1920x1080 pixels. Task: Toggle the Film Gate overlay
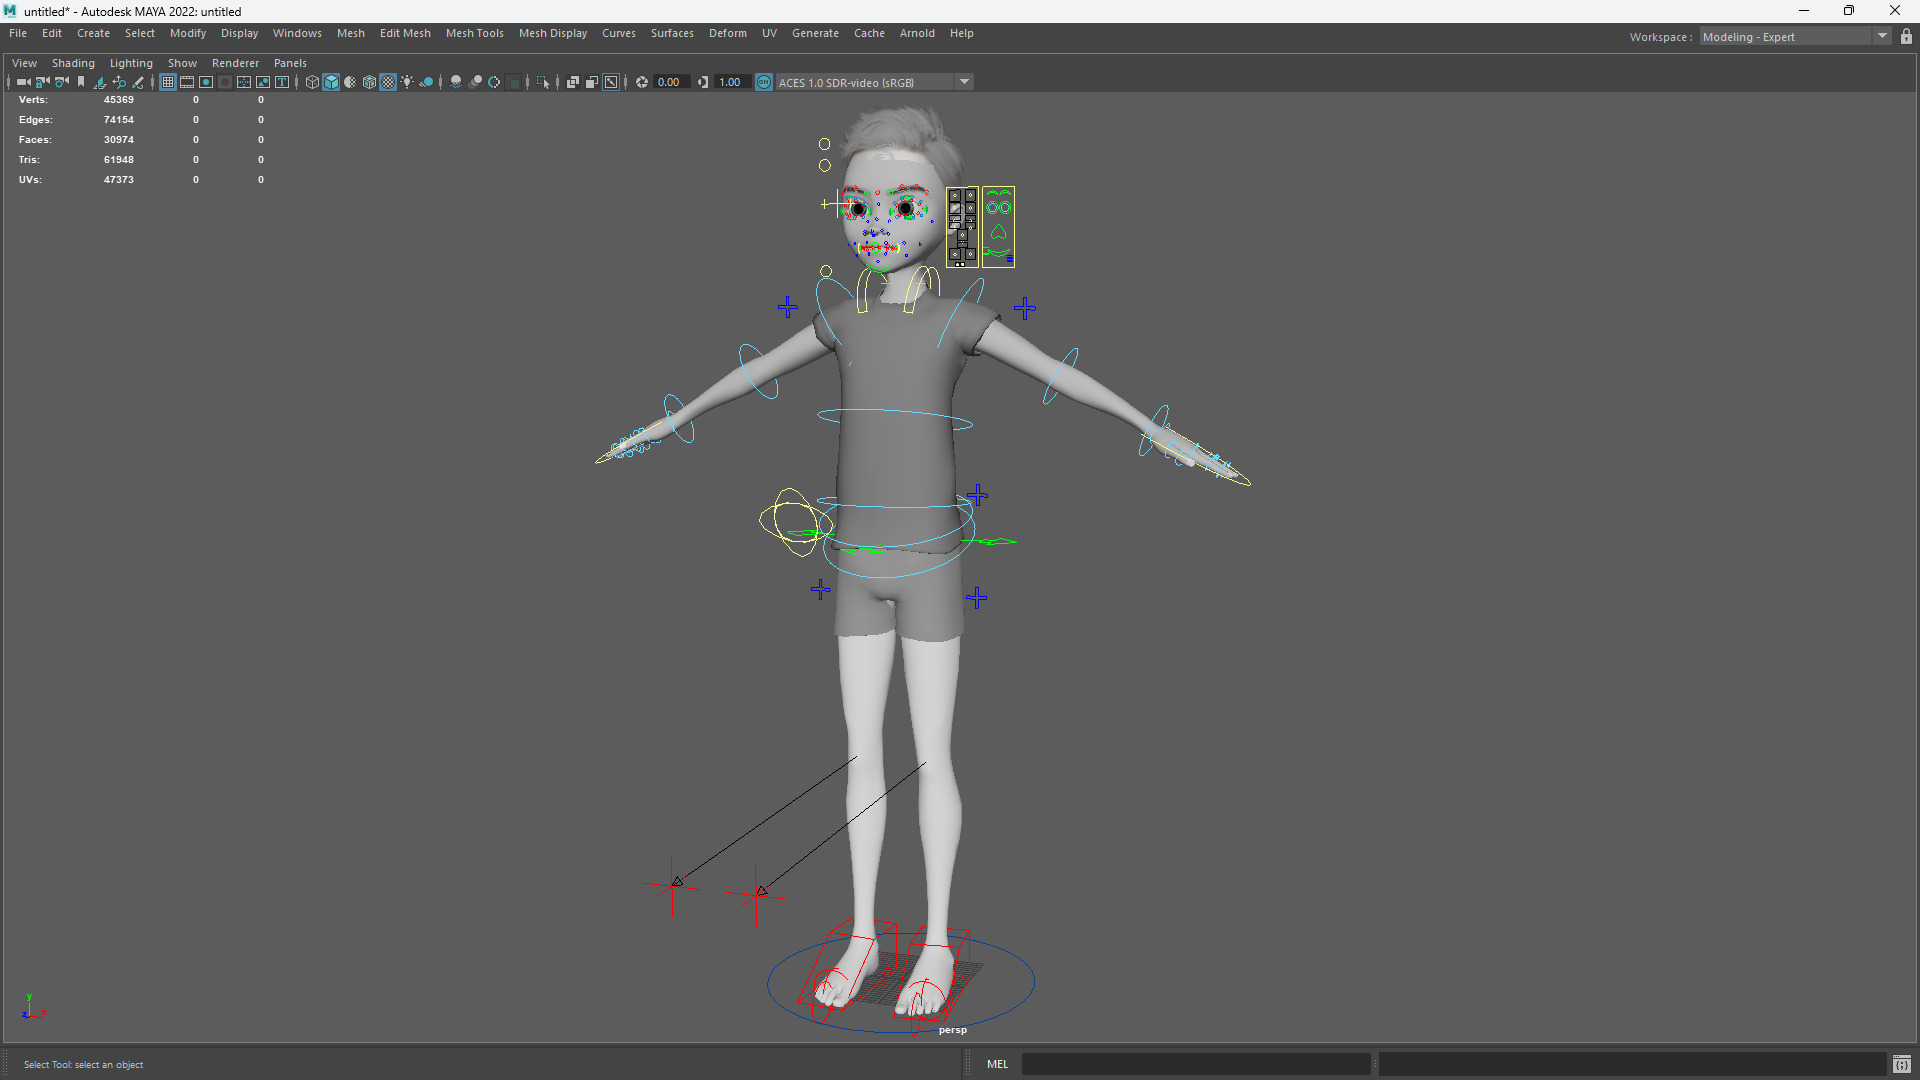(187, 82)
